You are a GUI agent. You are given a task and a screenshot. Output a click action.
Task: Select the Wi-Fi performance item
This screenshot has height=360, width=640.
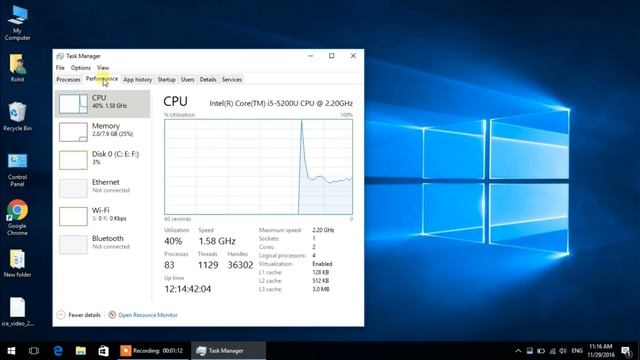pyautogui.click(x=102, y=216)
